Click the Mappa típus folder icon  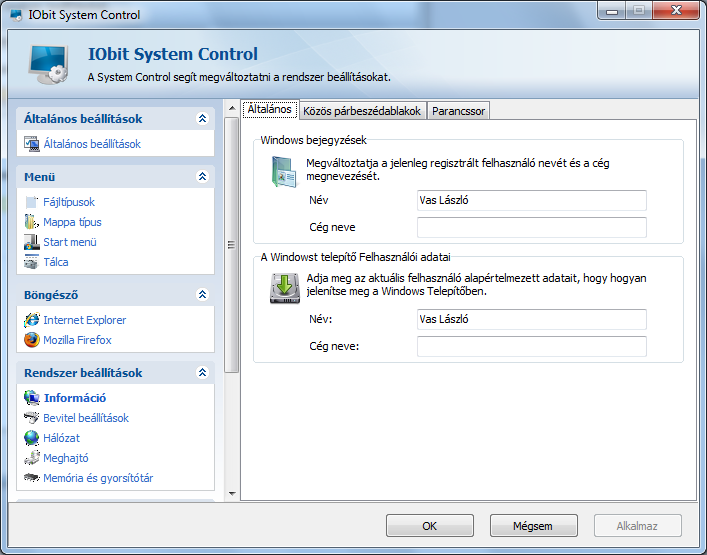[x=32, y=222]
